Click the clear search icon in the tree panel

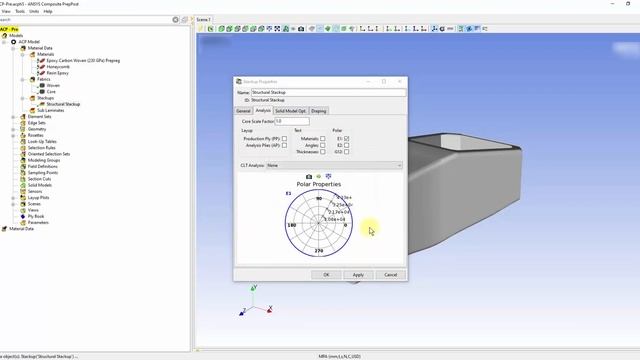tap(176, 20)
